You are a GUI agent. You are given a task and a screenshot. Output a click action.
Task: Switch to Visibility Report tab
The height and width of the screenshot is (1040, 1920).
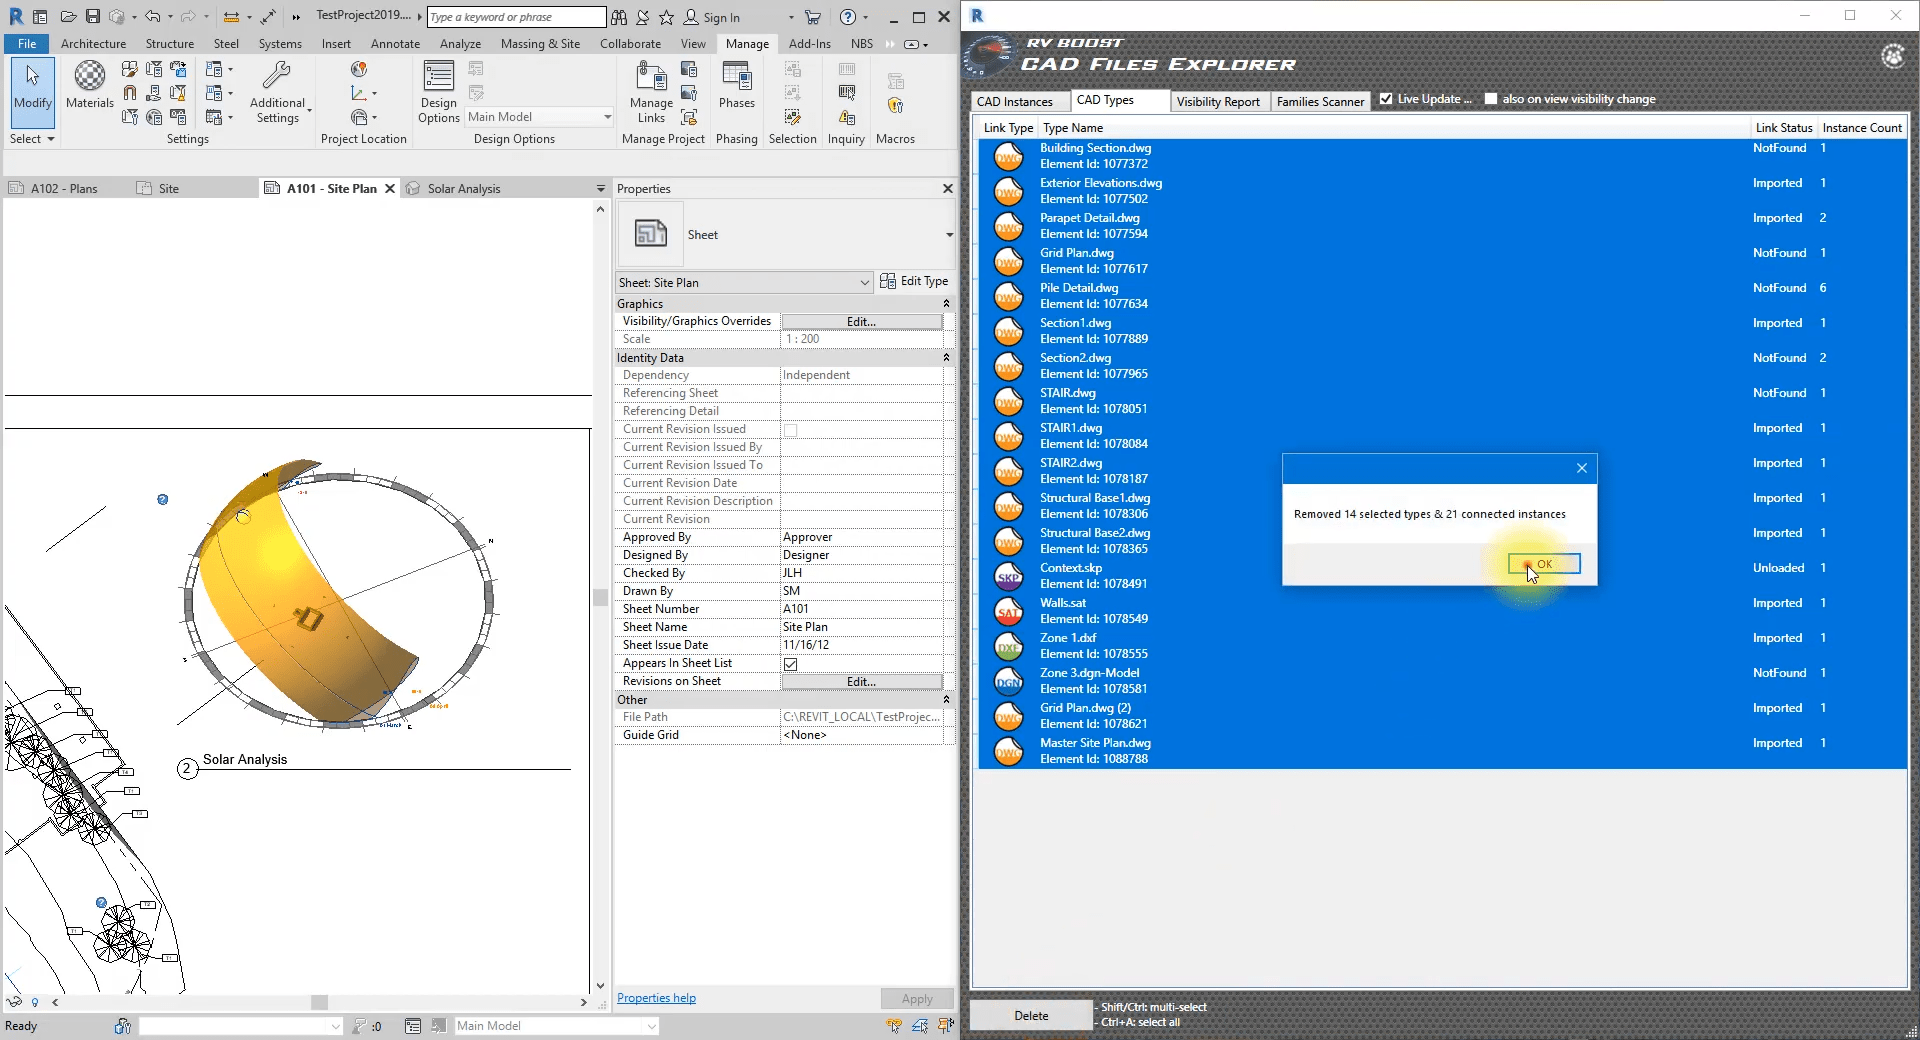[1218, 101]
